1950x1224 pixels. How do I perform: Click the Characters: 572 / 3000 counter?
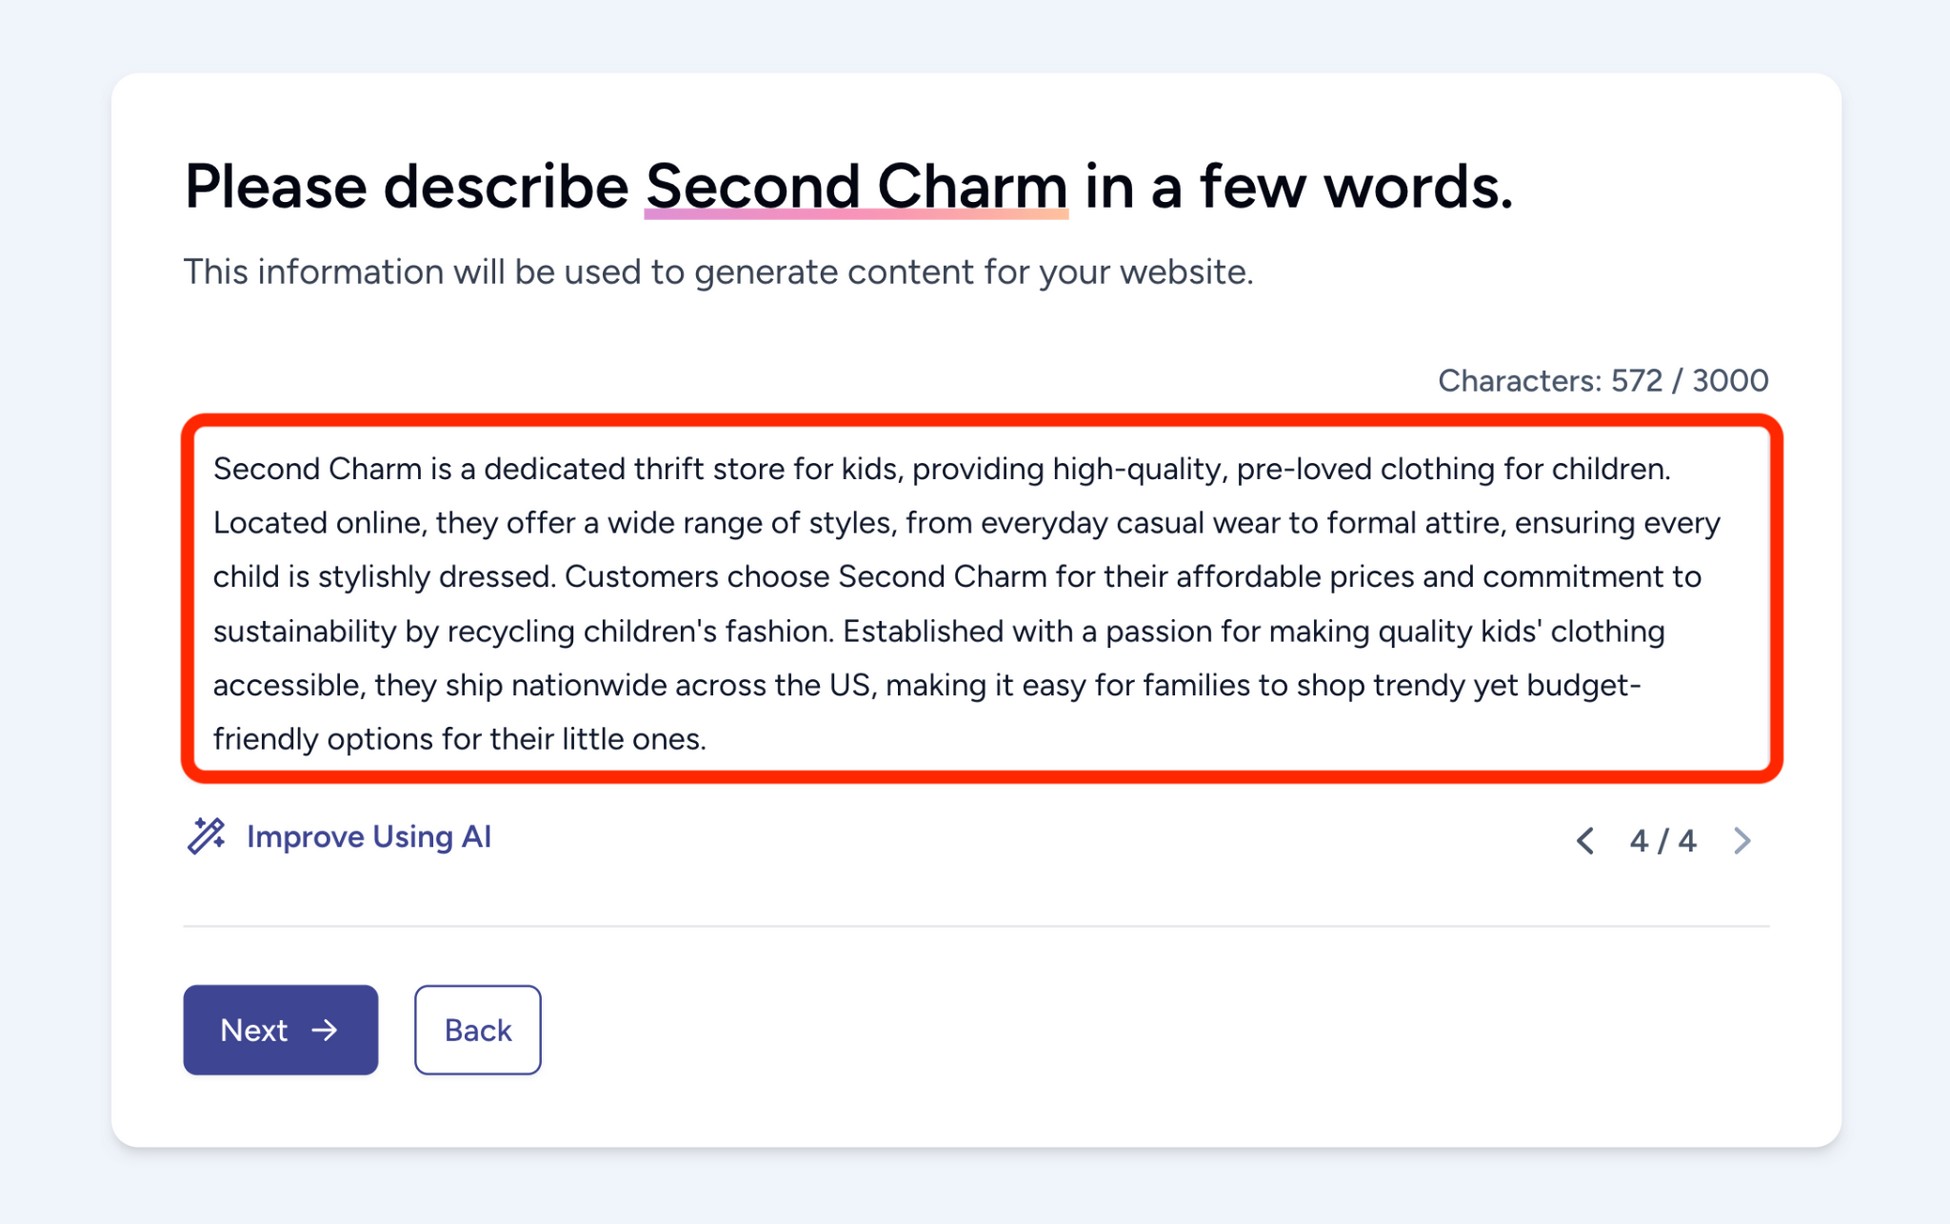tap(1602, 380)
